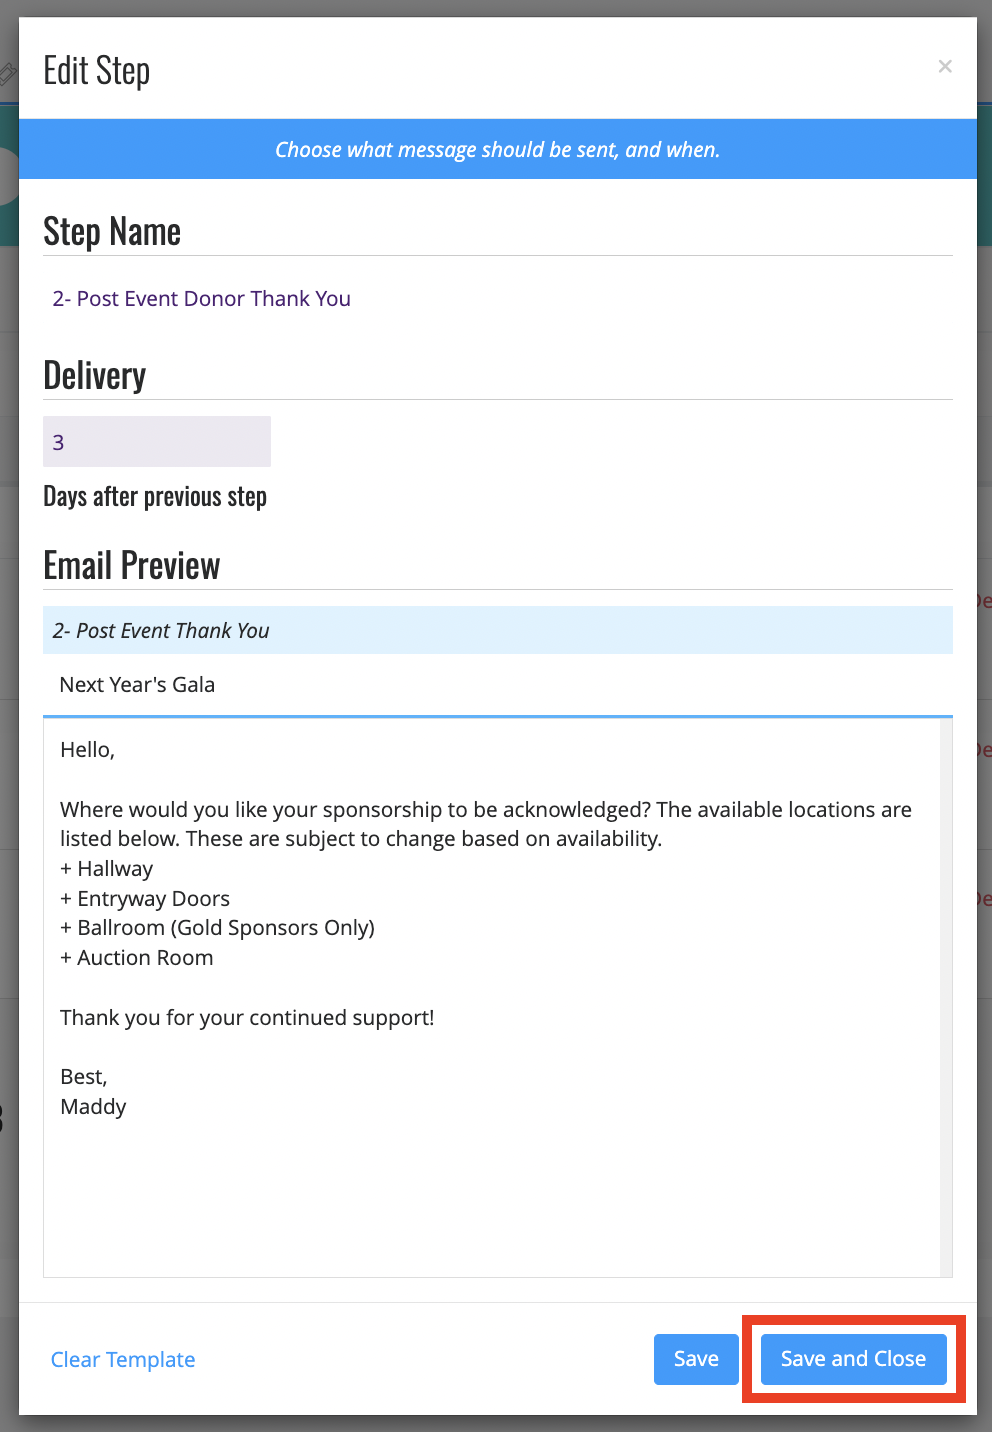Click the '+ Auction Room' line

click(137, 958)
